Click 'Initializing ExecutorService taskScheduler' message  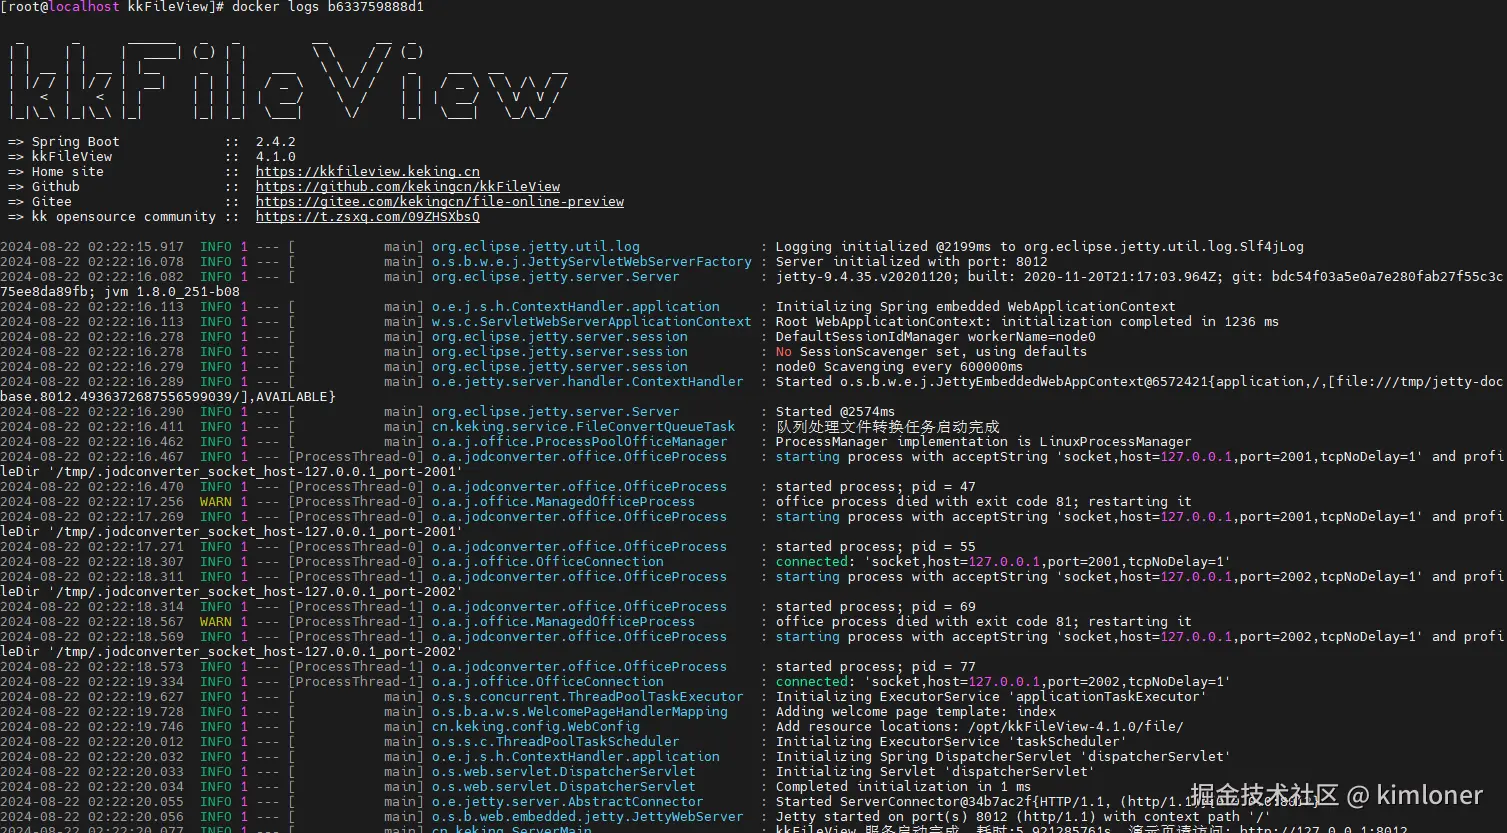click(x=952, y=742)
